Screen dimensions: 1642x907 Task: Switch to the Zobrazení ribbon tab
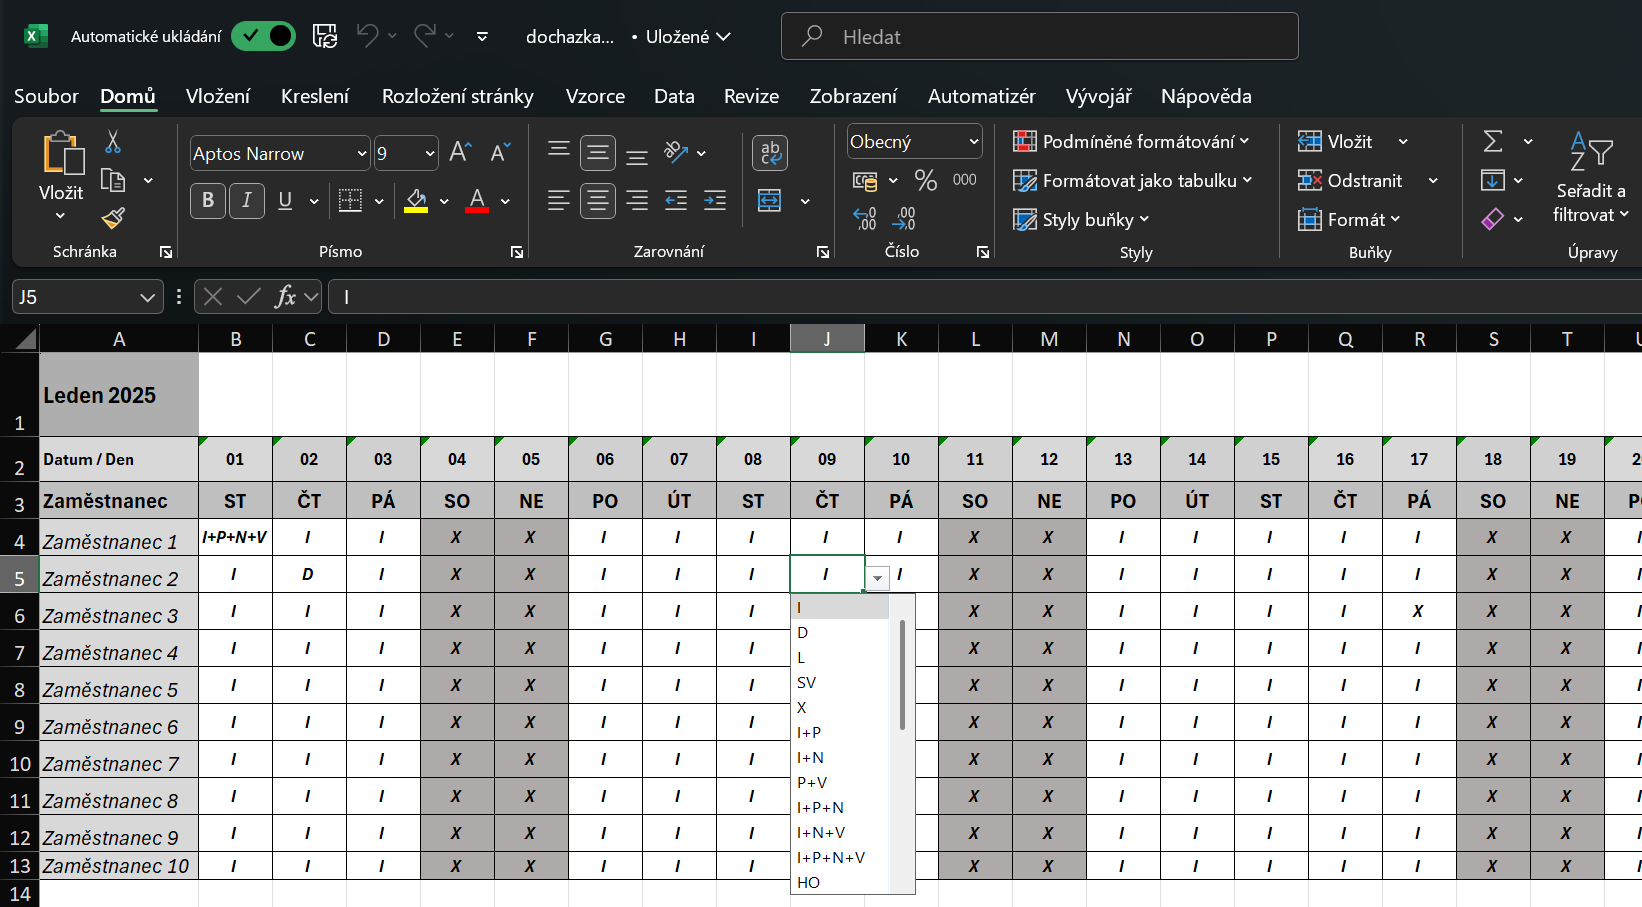(x=853, y=97)
